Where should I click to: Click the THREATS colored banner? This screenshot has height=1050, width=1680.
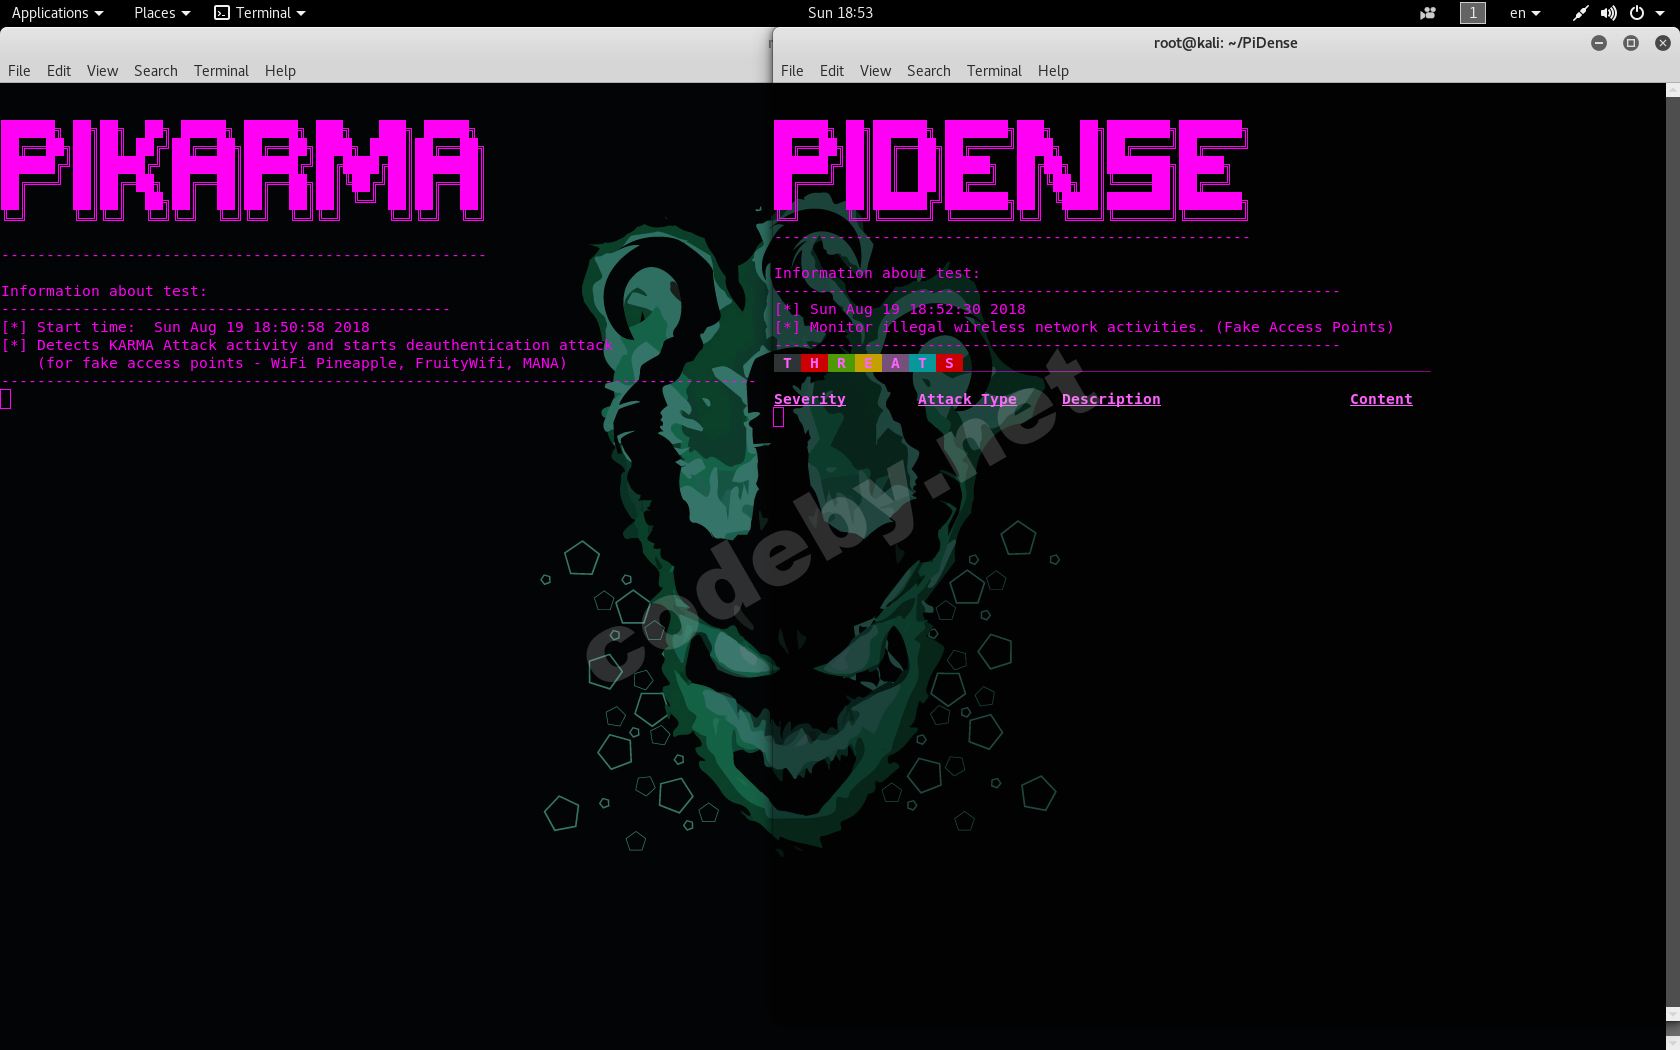(868, 363)
